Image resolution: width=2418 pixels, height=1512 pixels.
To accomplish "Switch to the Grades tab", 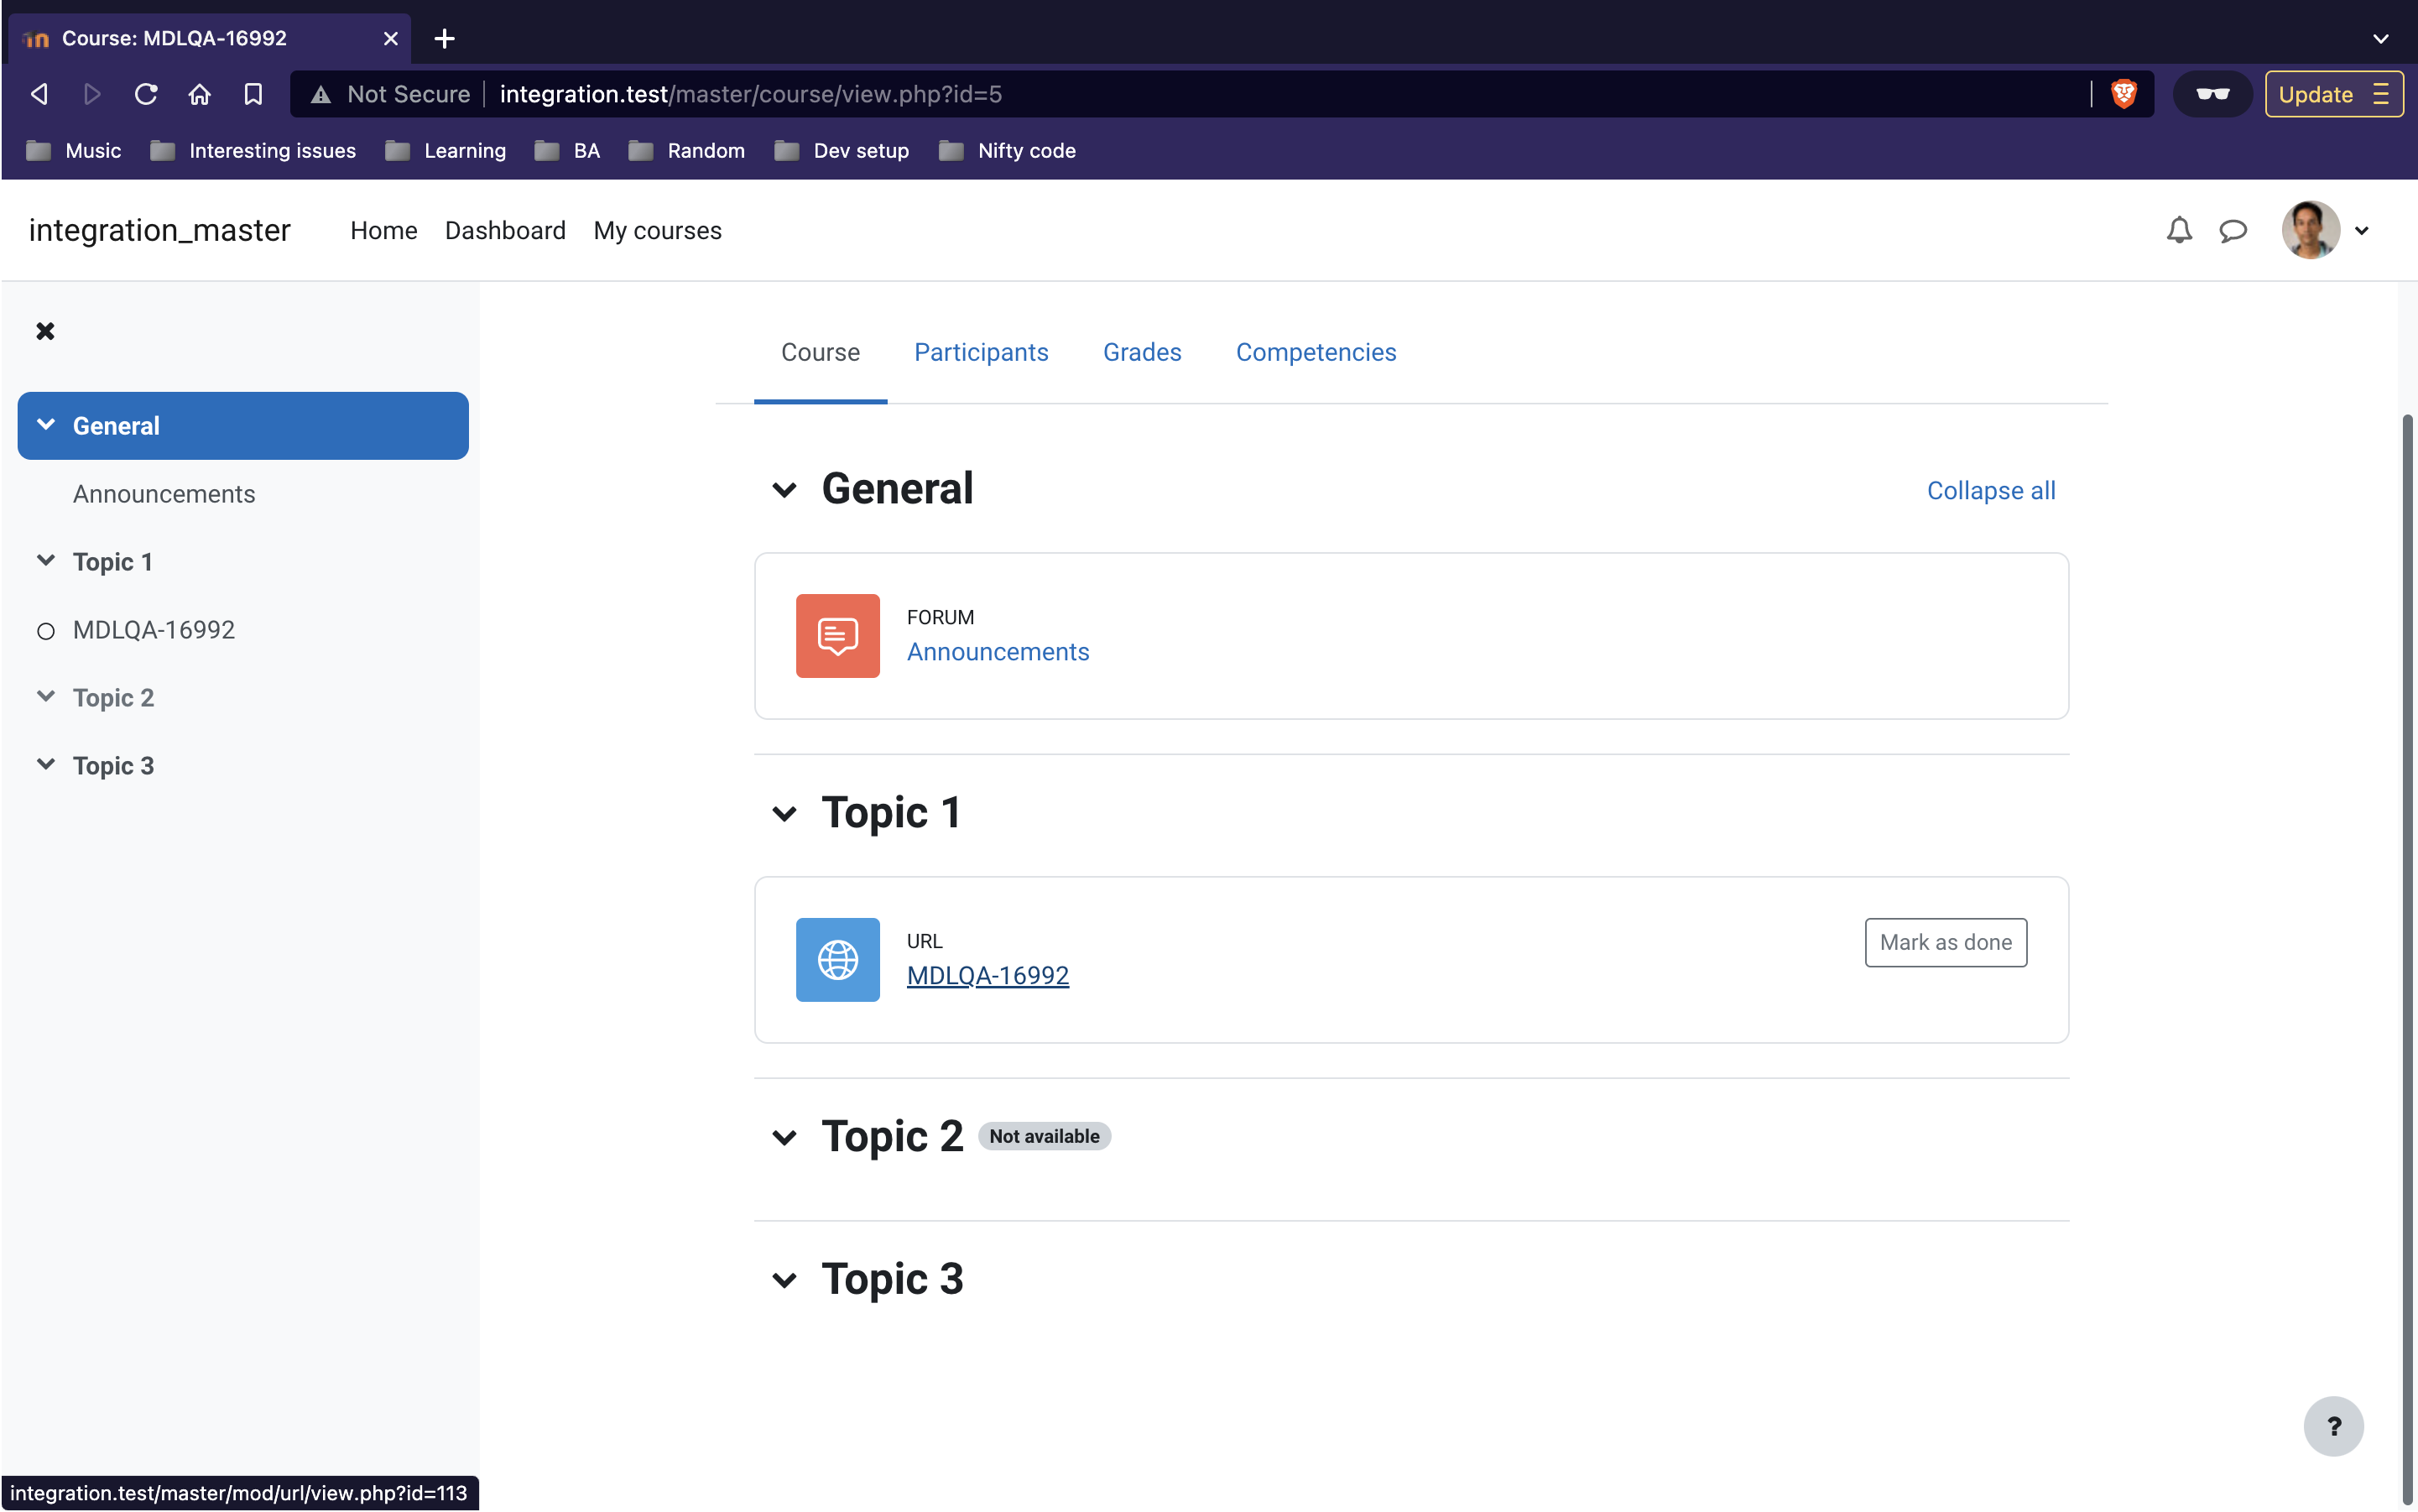I will coord(1142,352).
